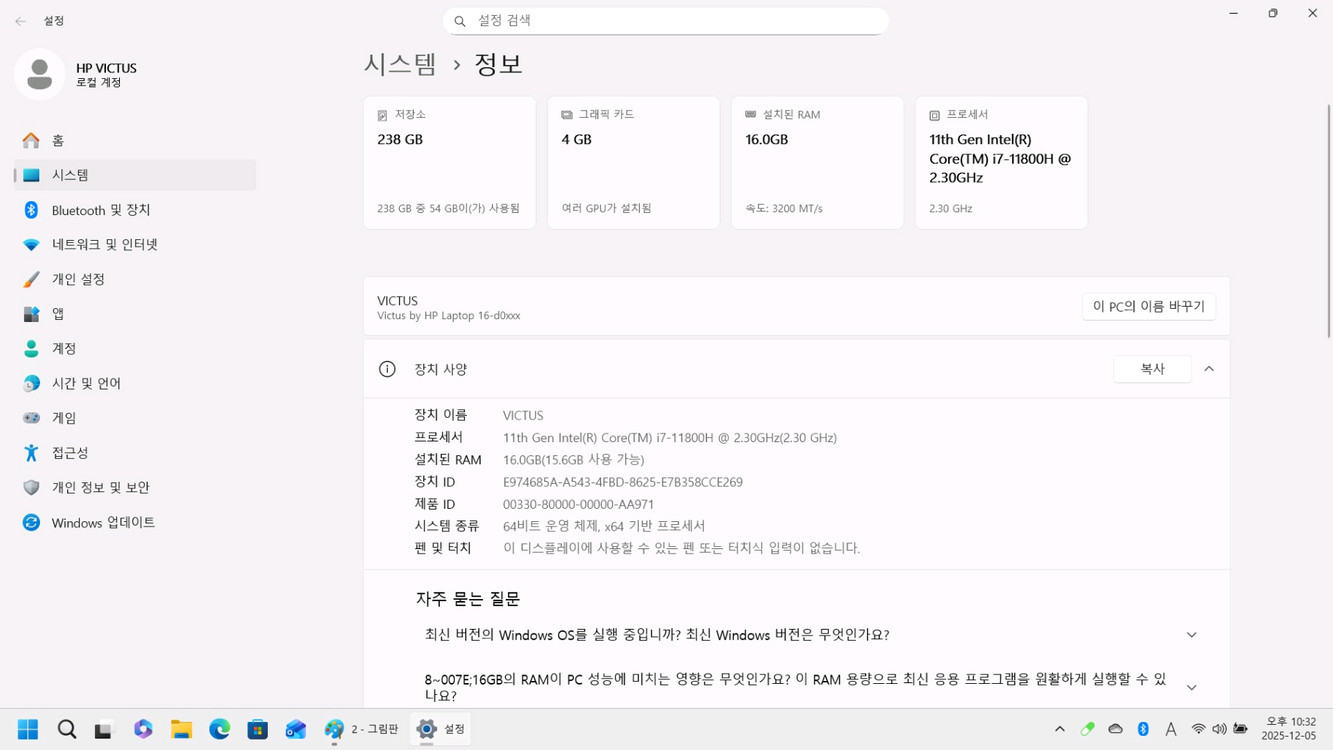This screenshot has width=1333, height=750.
Task: Open Windows 업데이트 settings
Action: 103,522
